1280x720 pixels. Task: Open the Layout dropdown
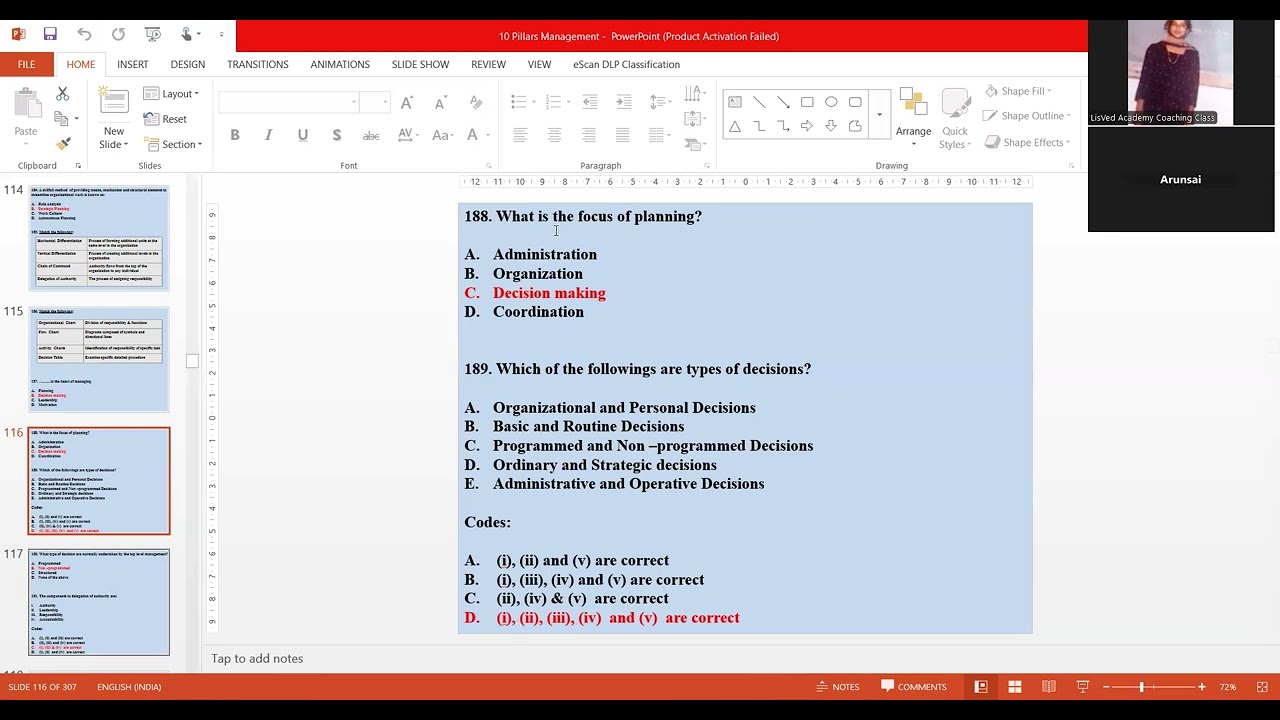pos(172,93)
